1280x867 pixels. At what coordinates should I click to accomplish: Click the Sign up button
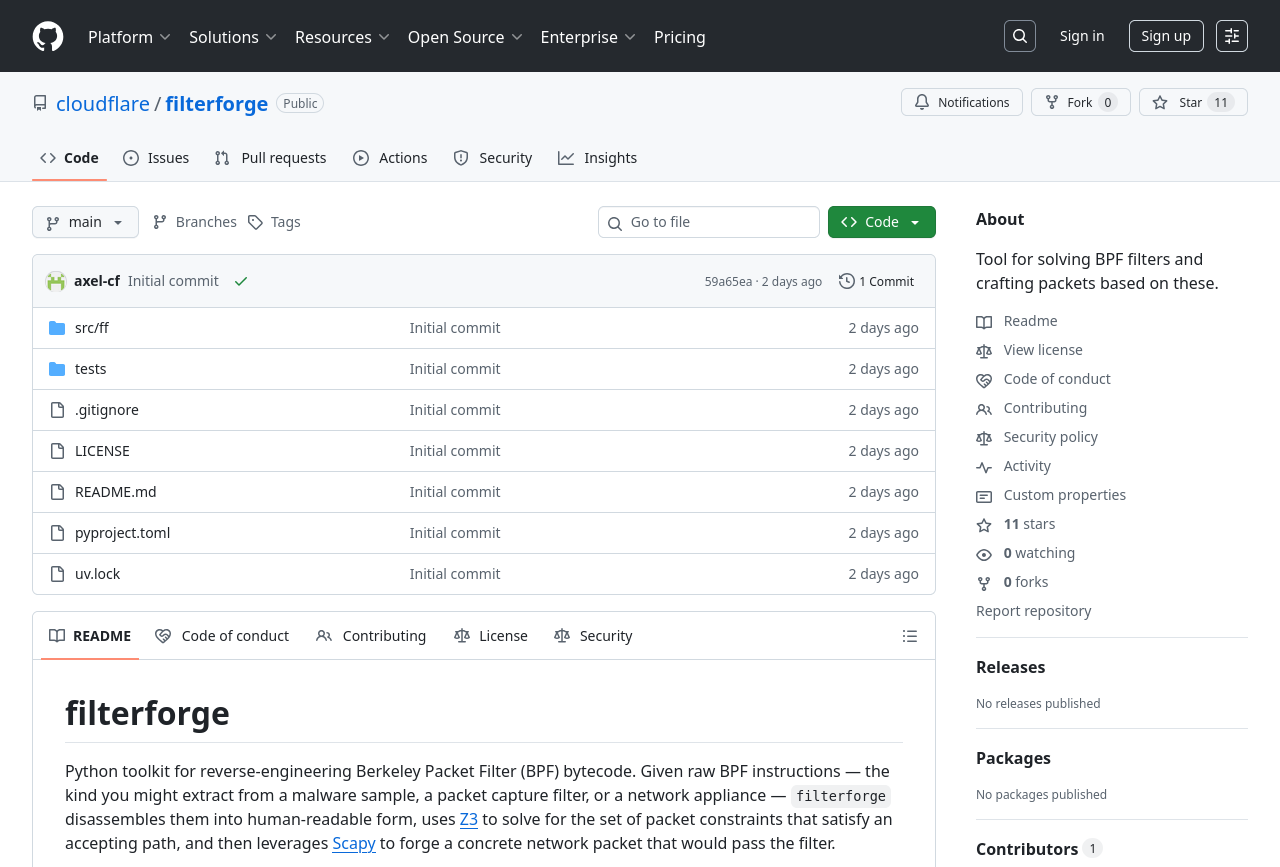1165,36
